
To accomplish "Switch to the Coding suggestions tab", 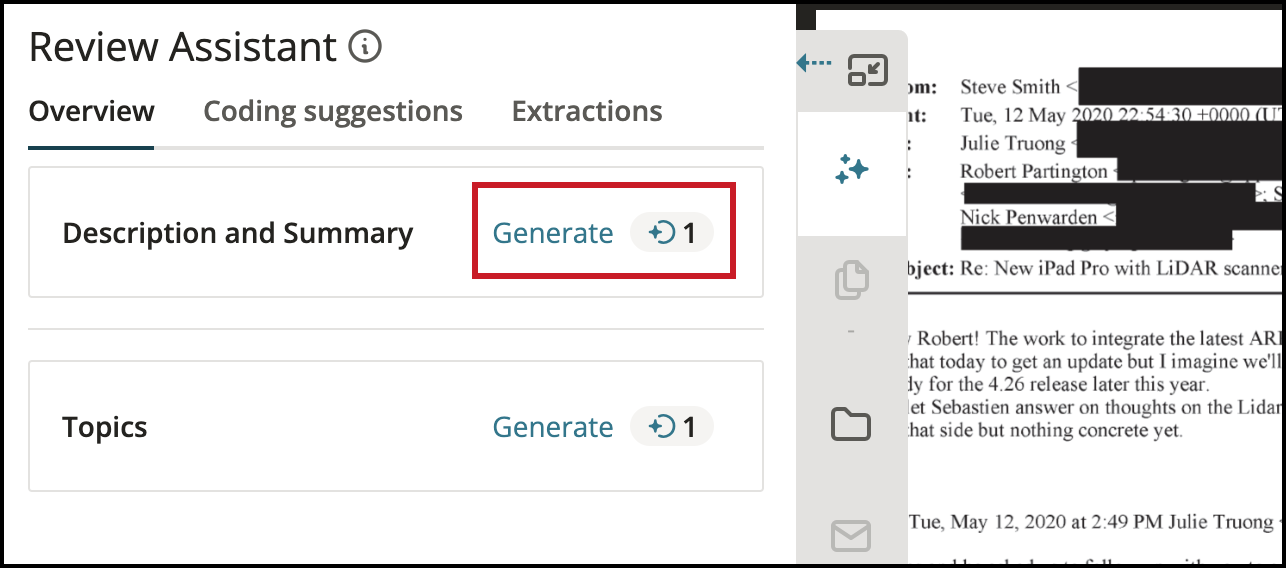I will (x=333, y=111).
